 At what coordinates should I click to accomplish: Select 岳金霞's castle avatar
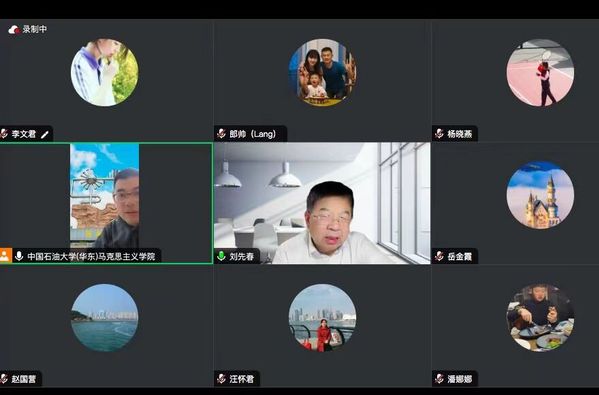(540, 195)
